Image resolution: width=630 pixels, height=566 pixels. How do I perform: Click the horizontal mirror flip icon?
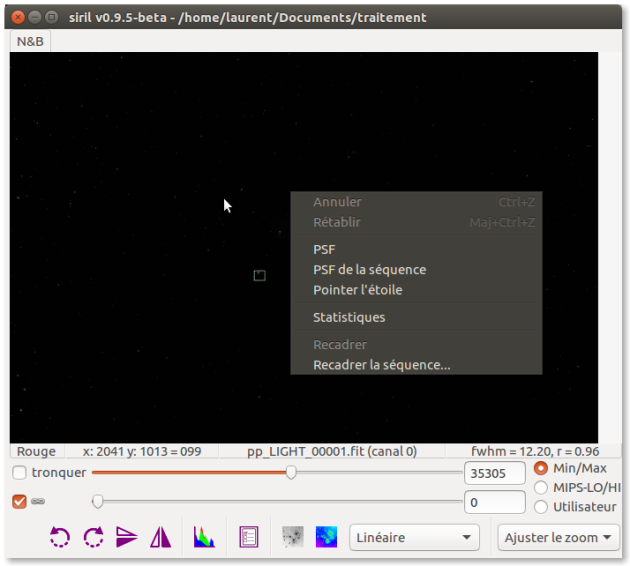(x=160, y=538)
